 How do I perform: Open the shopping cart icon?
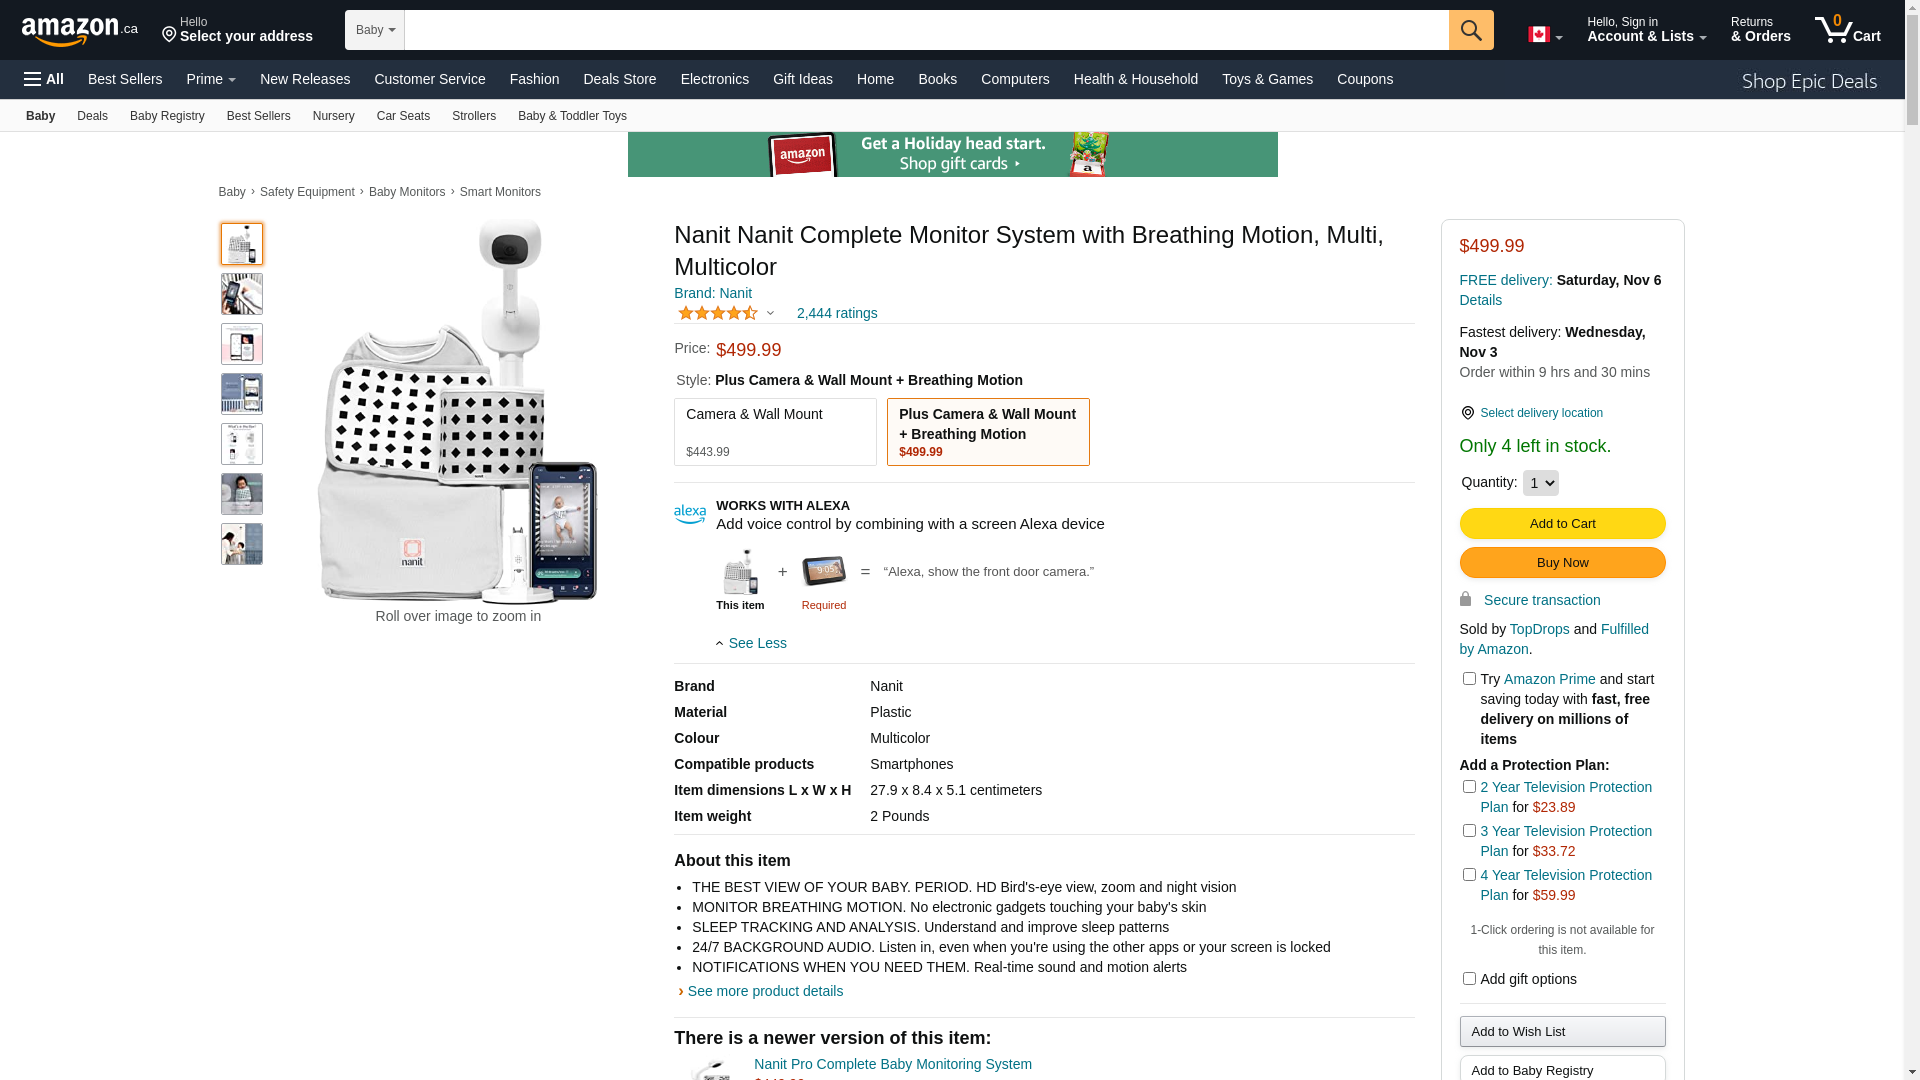1847,30
